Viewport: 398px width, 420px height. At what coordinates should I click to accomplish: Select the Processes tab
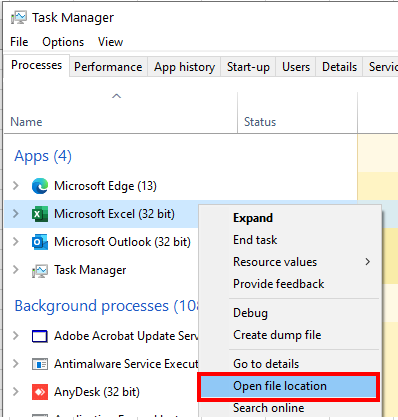36,65
